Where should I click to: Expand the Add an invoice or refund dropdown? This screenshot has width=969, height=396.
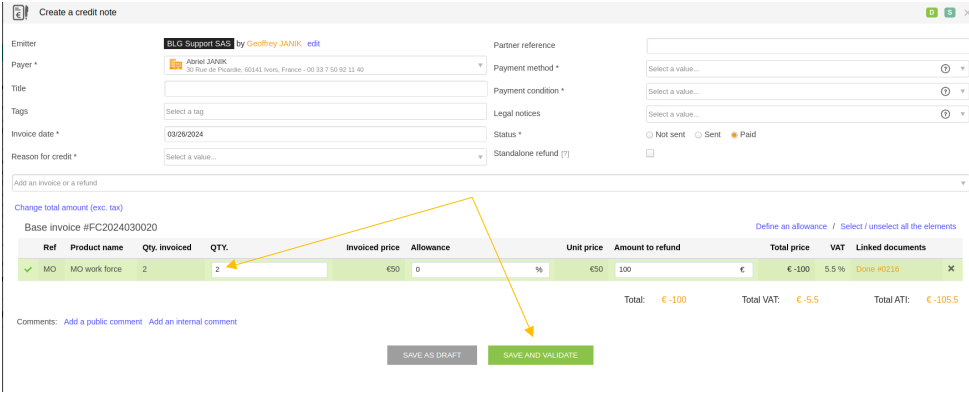click(490, 183)
